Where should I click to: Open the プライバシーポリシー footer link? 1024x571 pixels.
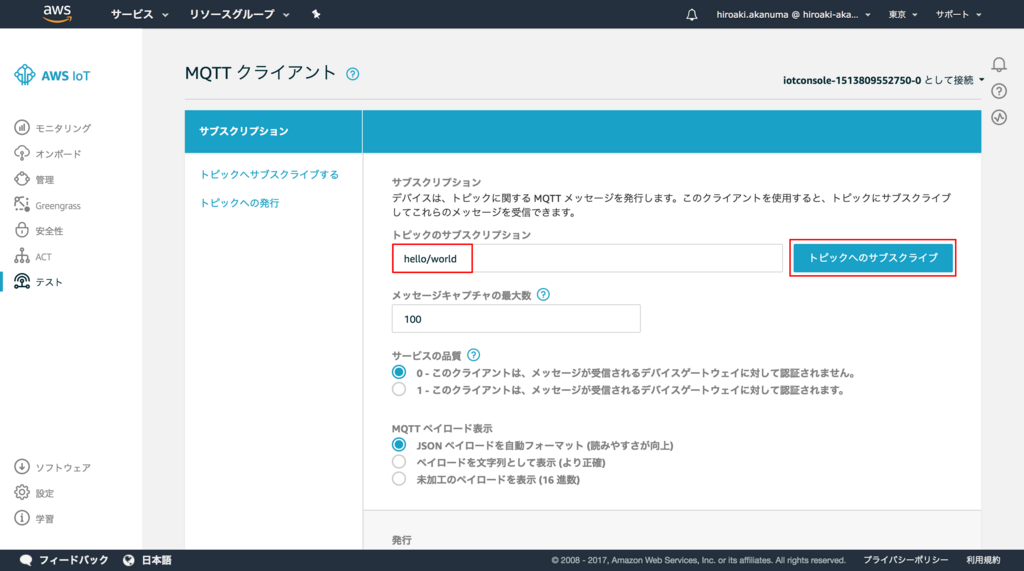[906, 560]
